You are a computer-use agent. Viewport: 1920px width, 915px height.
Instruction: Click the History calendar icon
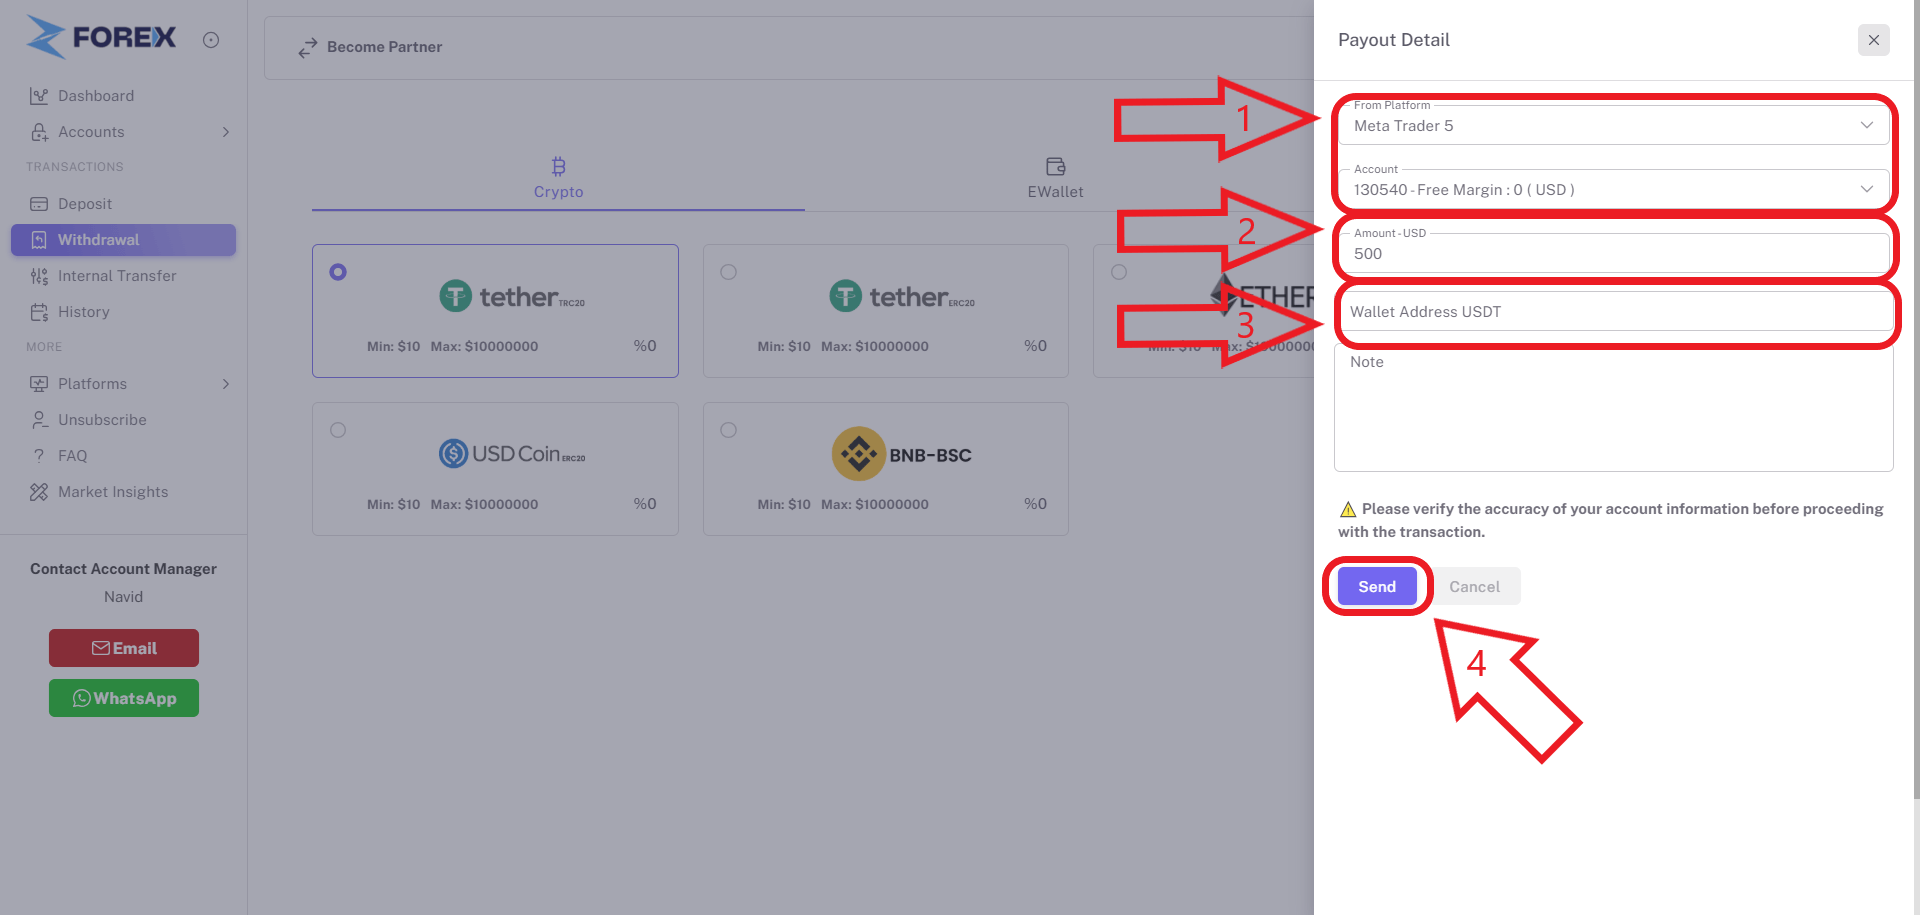[39, 312]
